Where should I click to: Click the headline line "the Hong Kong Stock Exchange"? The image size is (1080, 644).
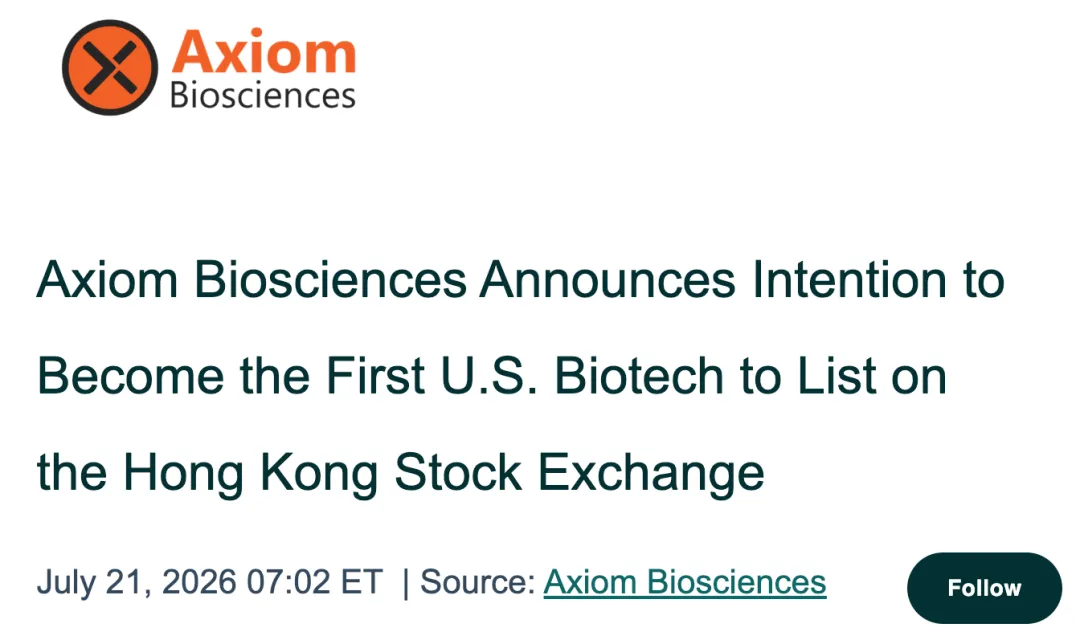pyautogui.click(x=400, y=473)
